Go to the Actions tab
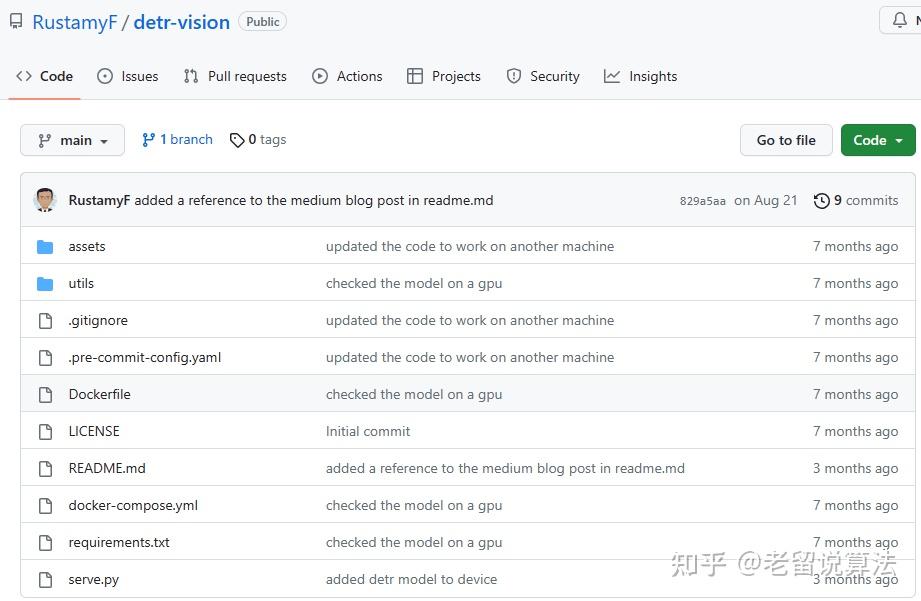Screen dimensions: 921x601 pyautogui.click(x=347, y=76)
